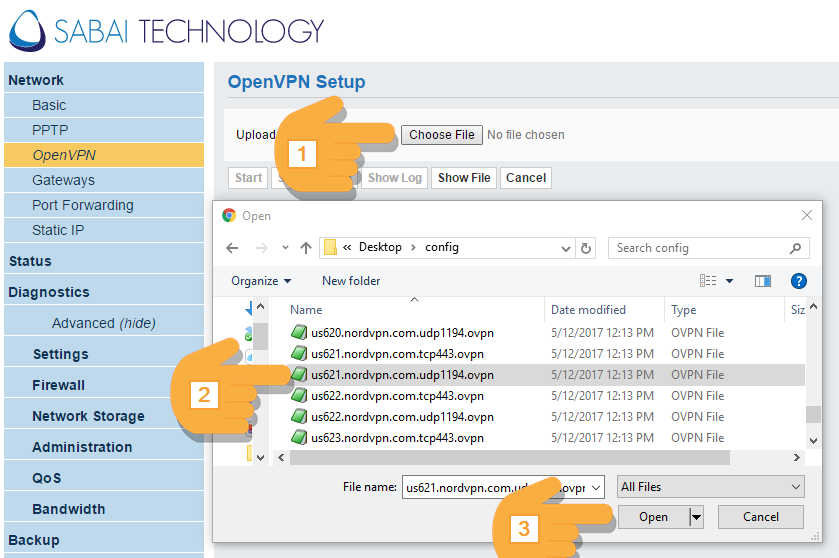Click icon of us623 tcp443 file
The width and height of the screenshot is (839, 558).
299,437
